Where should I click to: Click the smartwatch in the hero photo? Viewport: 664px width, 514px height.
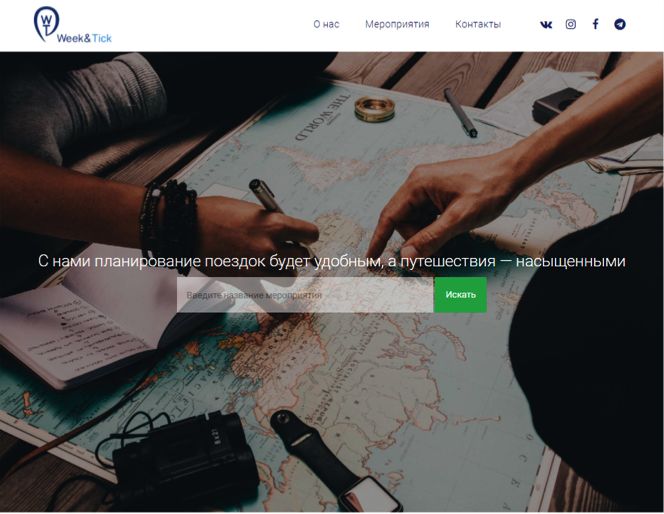335,461
